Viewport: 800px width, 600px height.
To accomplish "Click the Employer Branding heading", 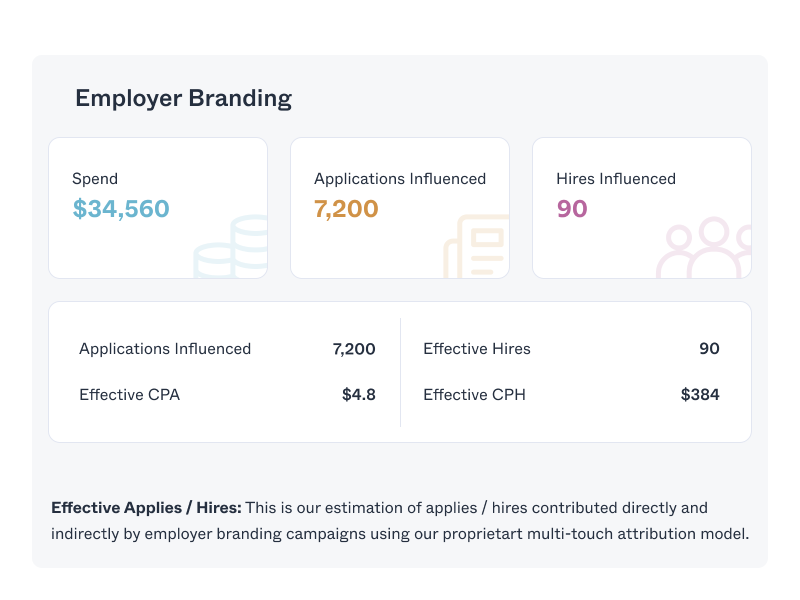I will tap(183, 98).
